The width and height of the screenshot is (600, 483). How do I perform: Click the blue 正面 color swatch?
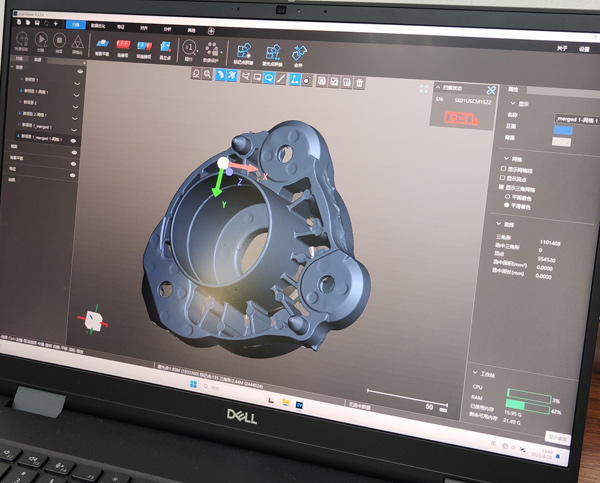[x=563, y=130]
